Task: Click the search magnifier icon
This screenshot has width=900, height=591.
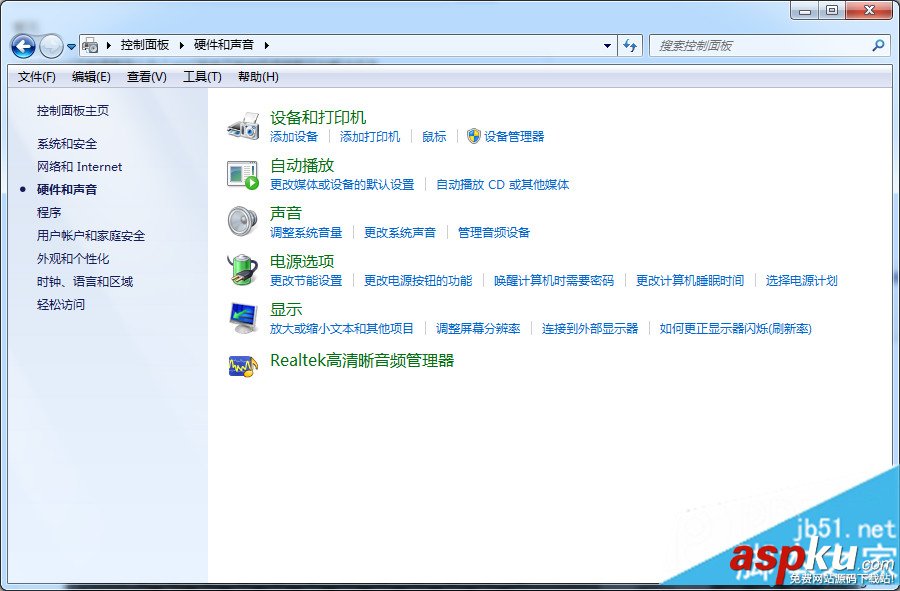Action: point(877,44)
